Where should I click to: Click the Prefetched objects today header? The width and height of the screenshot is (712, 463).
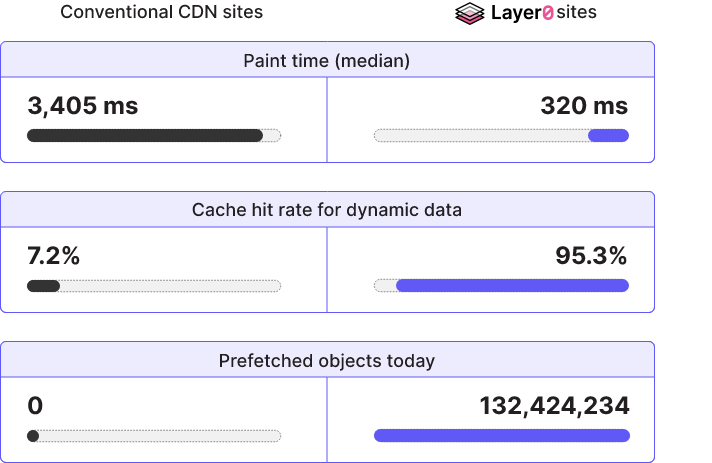click(x=327, y=360)
